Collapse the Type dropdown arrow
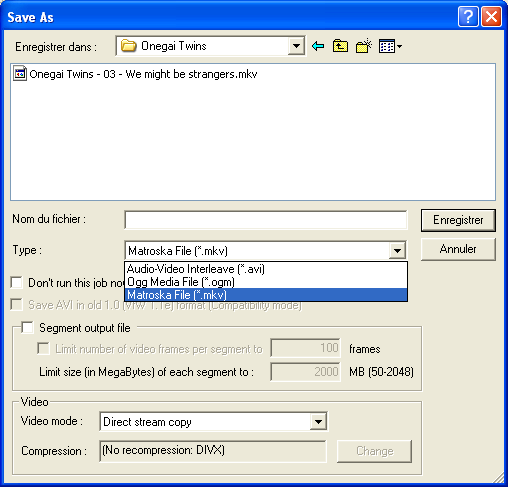The width and height of the screenshot is (508, 487). tap(397, 250)
